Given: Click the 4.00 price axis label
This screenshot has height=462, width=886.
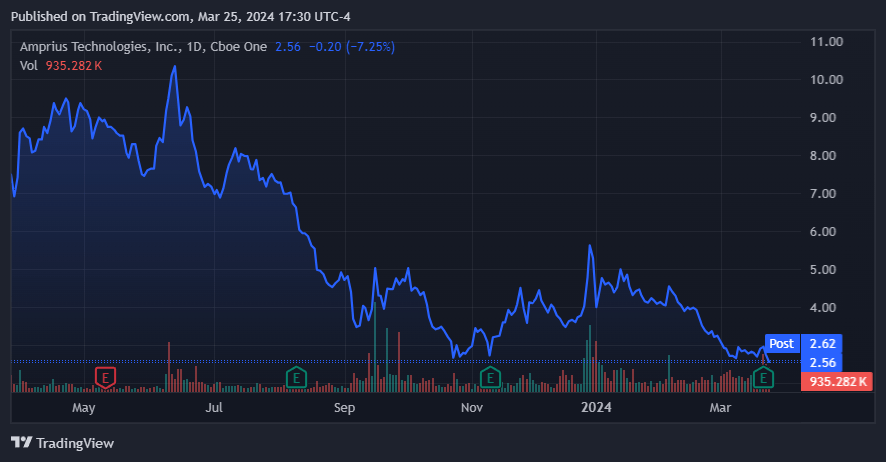Looking at the screenshot, I should [823, 308].
